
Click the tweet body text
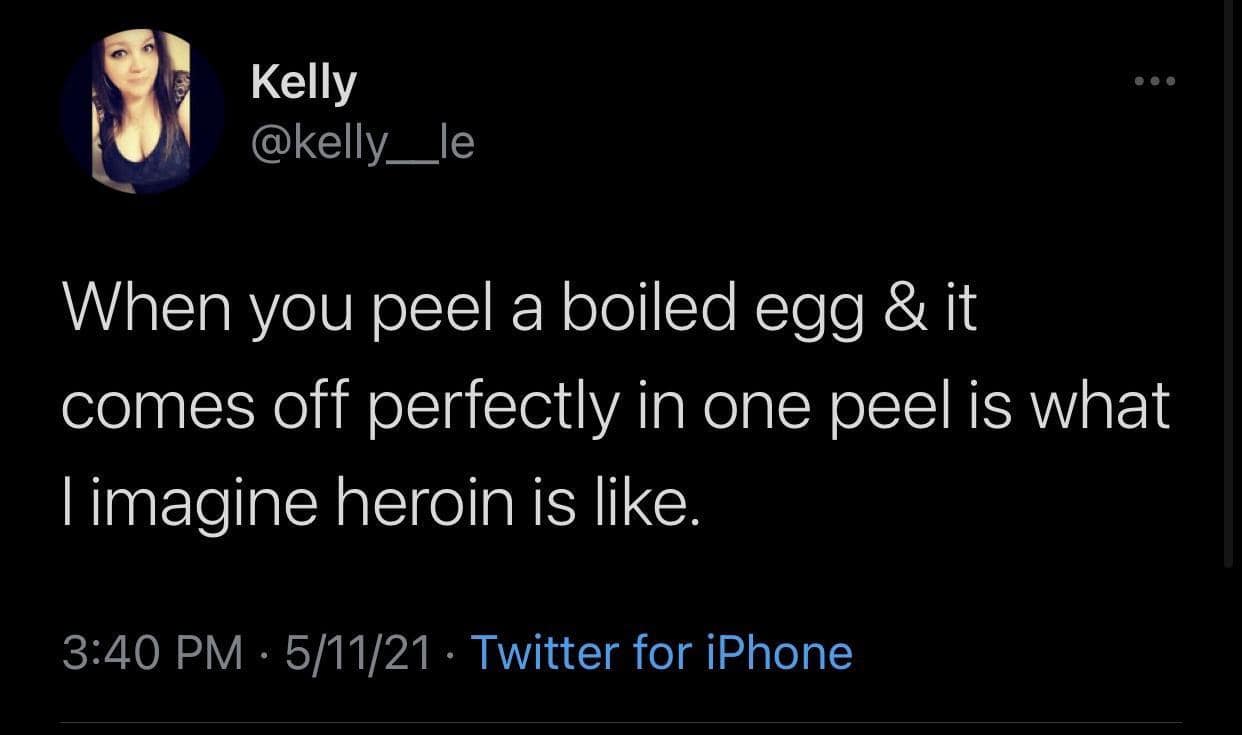click(614, 404)
